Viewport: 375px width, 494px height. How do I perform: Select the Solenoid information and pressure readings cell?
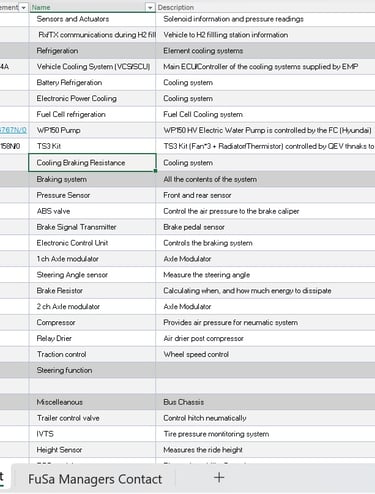[x=265, y=19]
